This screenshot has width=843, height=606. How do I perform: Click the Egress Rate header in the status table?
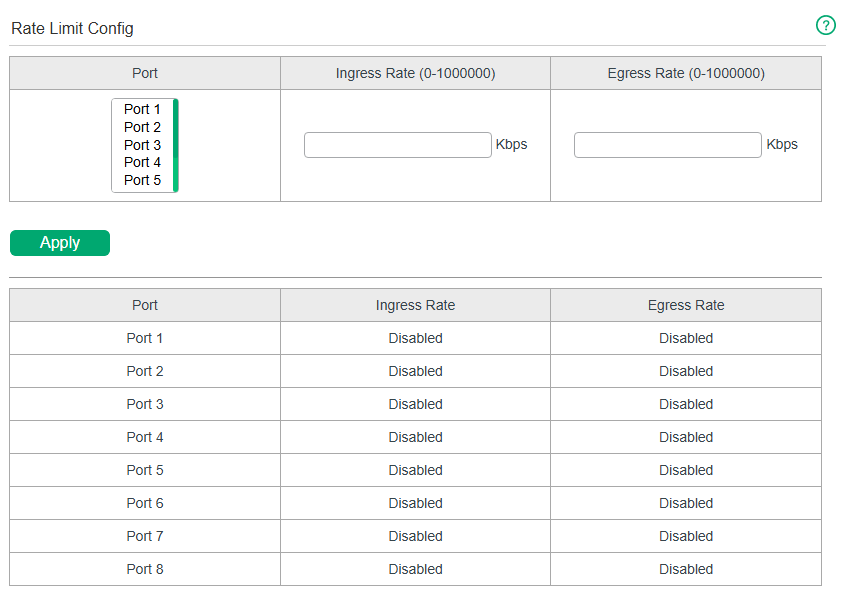(686, 305)
